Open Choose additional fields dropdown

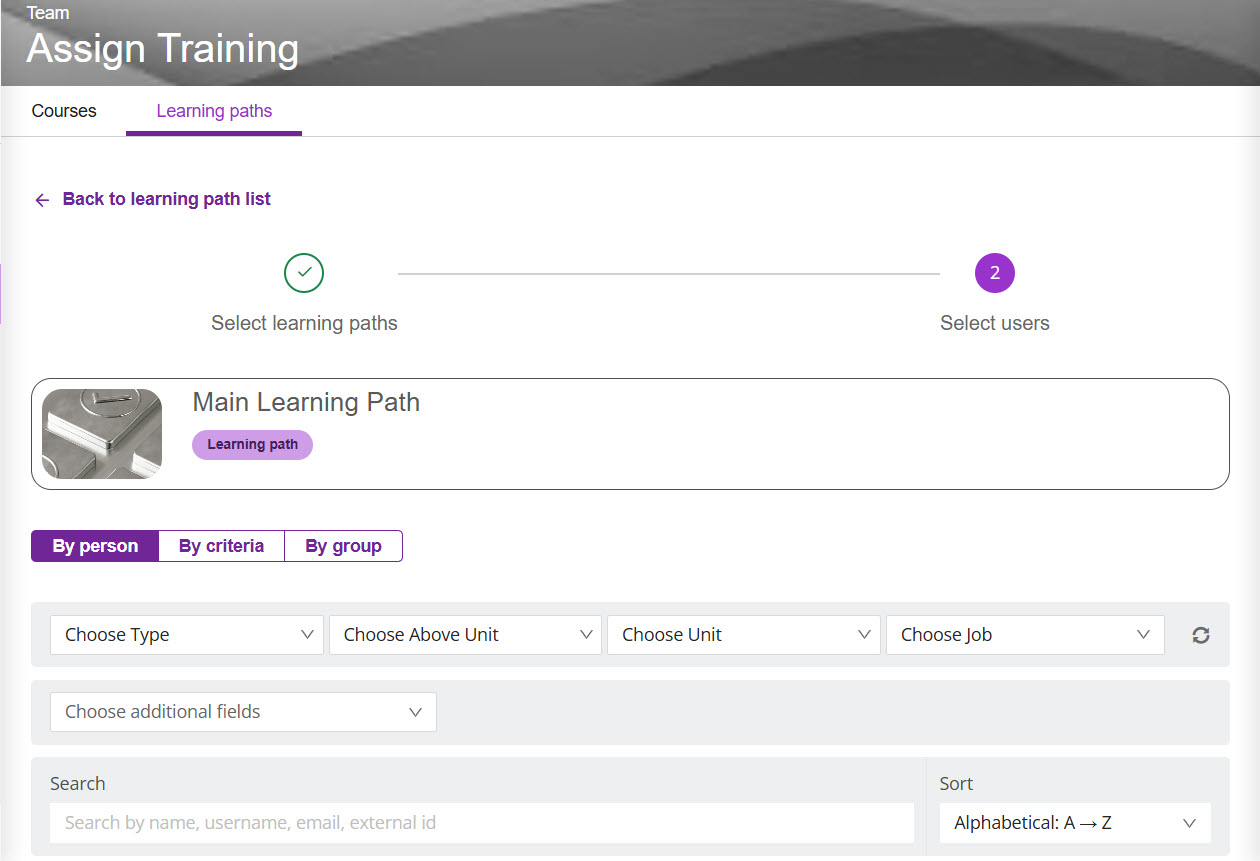(243, 712)
